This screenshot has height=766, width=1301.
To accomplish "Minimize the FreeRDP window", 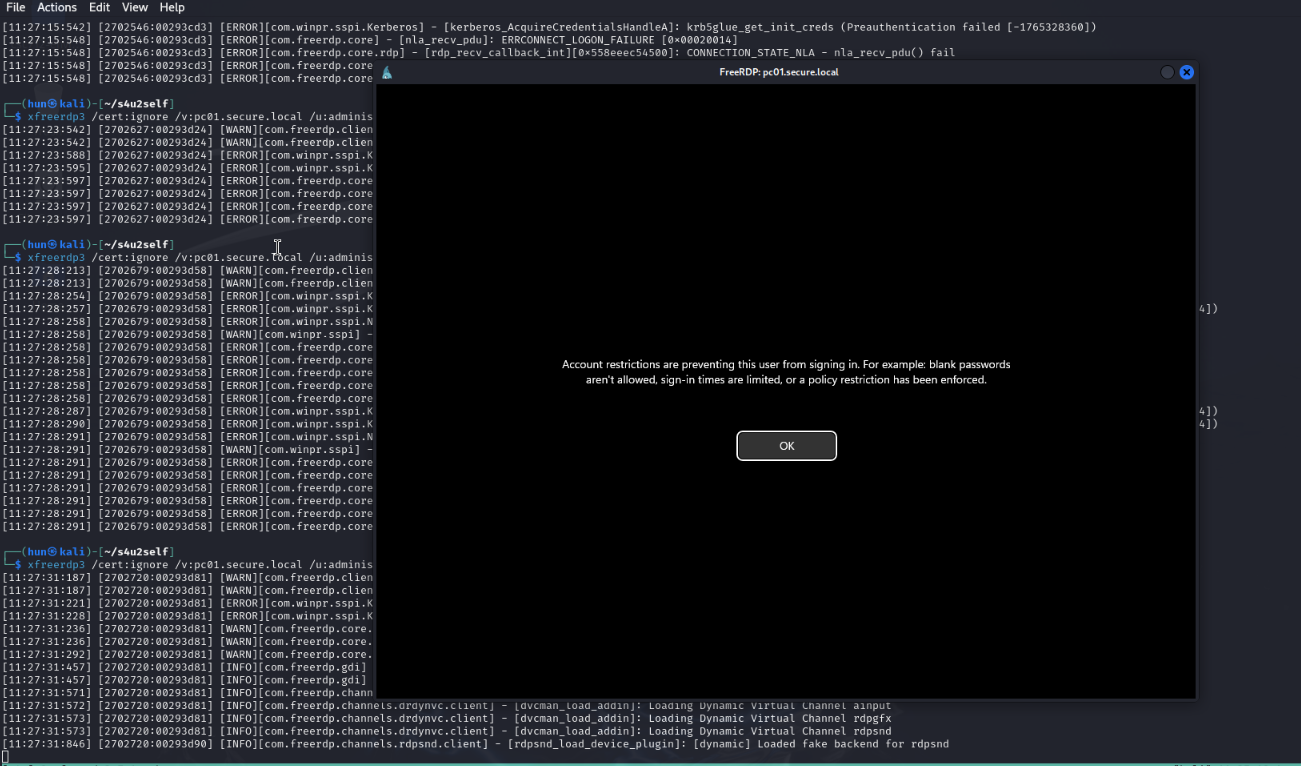I will (x=1166, y=72).
